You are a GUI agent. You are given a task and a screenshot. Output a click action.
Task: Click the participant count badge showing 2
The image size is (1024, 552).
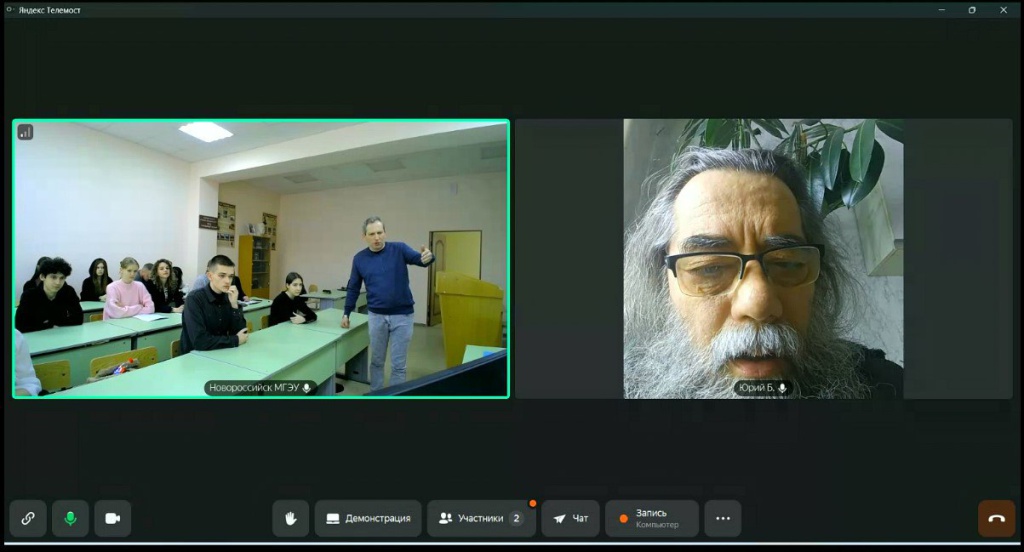[516, 518]
